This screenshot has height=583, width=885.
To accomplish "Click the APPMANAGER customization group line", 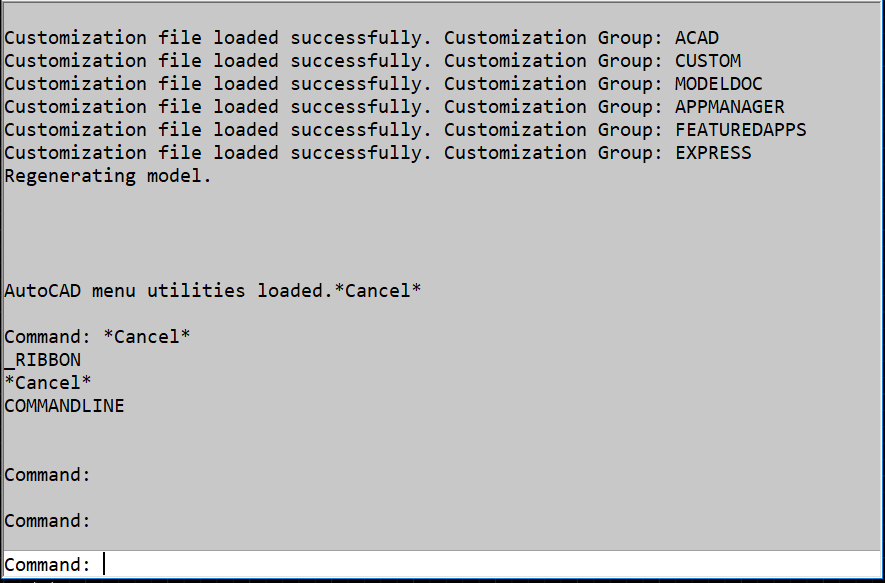I will tap(395, 107).
